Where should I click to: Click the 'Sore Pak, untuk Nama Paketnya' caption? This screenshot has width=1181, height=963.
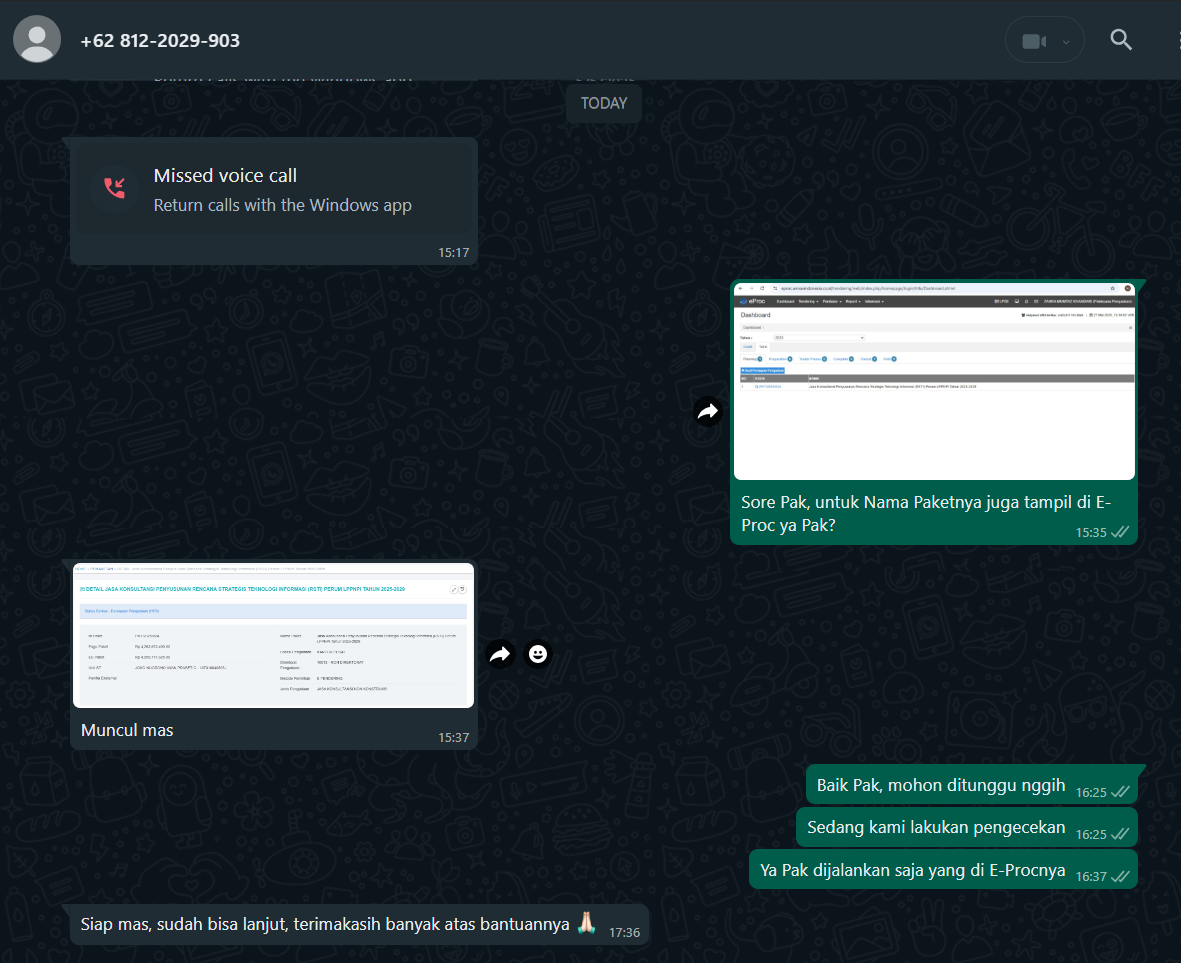[x=925, y=514]
